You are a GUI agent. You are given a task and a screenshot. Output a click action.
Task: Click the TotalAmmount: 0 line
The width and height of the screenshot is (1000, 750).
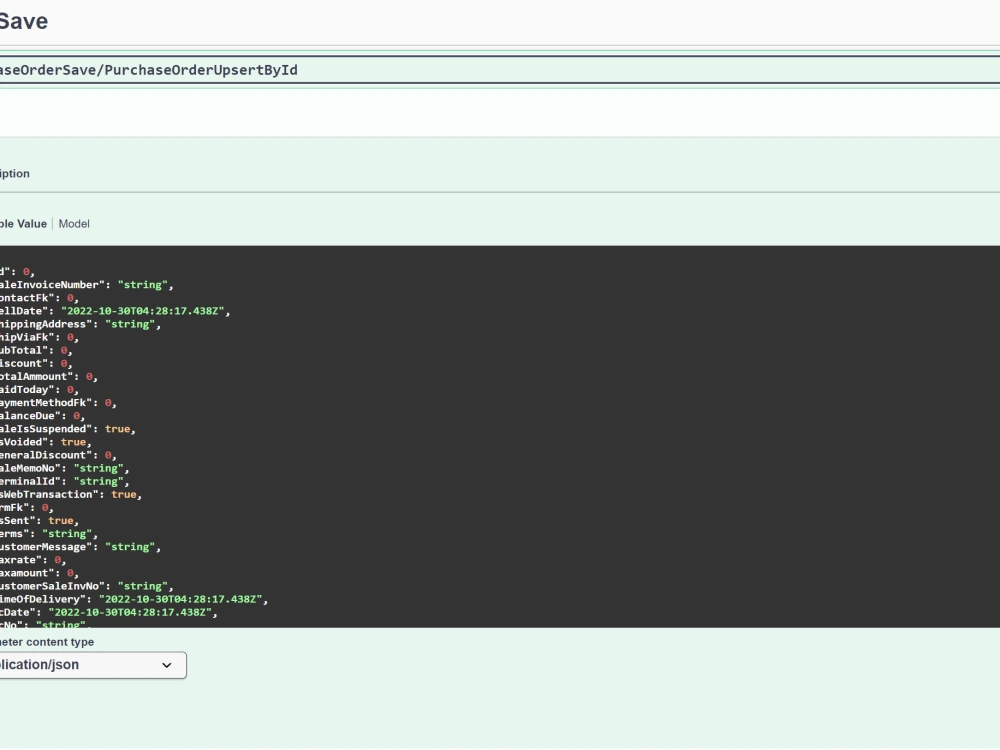(49, 376)
